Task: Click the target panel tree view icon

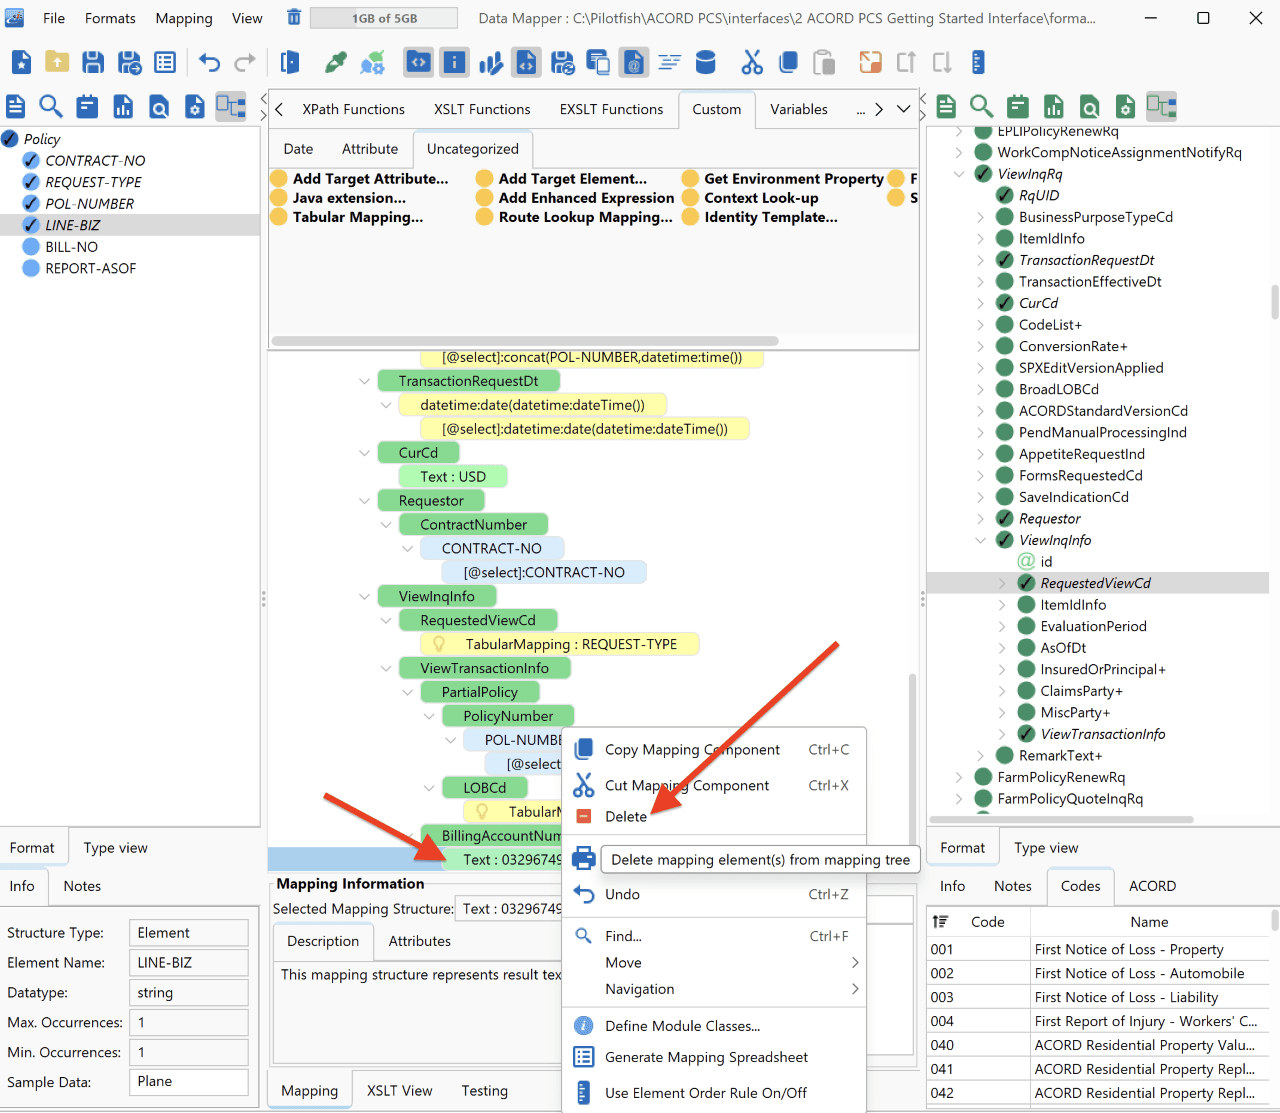Action: (x=1162, y=106)
